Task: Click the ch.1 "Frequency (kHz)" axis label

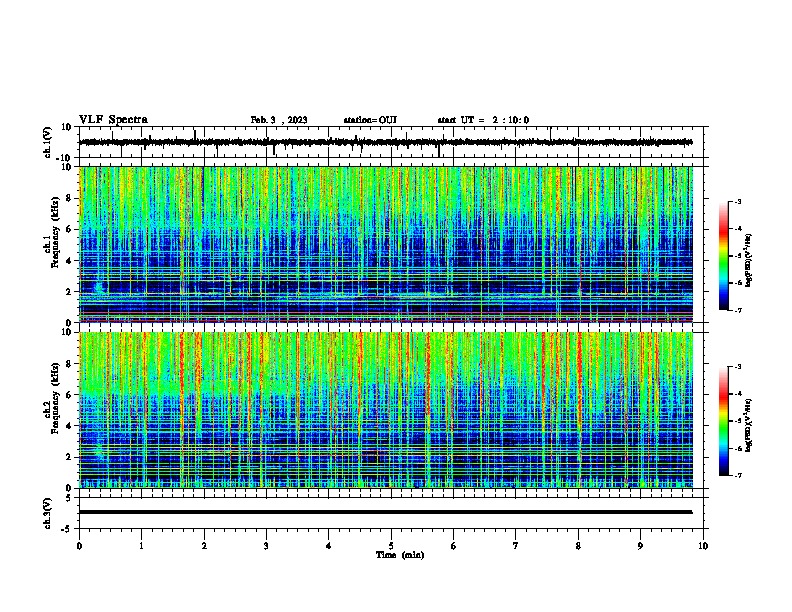Action: click(x=55, y=232)
